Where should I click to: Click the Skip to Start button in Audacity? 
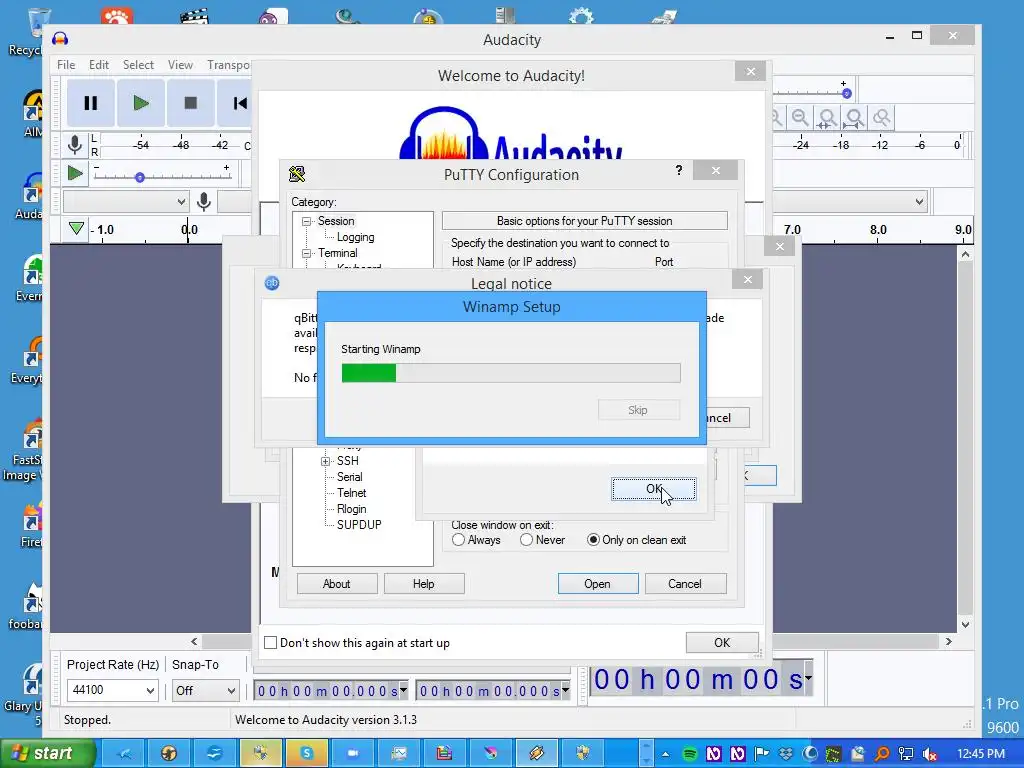click(238, 103)
